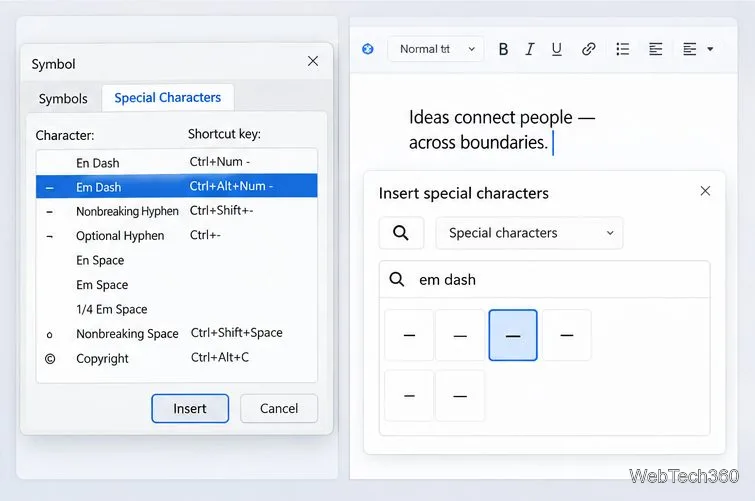Screen dimensions: 755x501
Task: Apply Underline from the toolbar
Action: pyautogui.click(x=557, y=49)
